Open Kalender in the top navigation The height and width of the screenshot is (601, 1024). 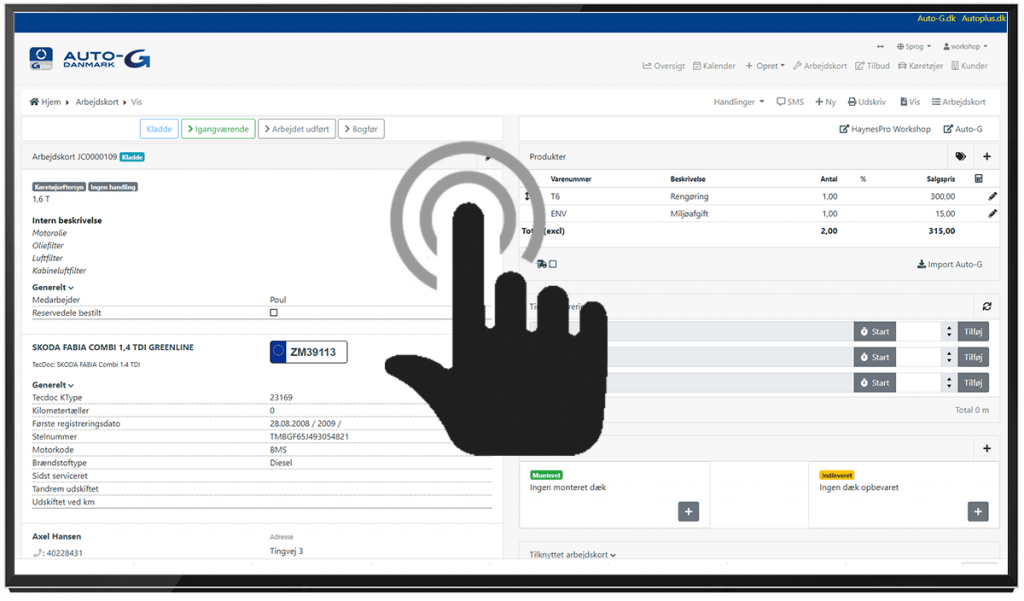tap(714, 66)
